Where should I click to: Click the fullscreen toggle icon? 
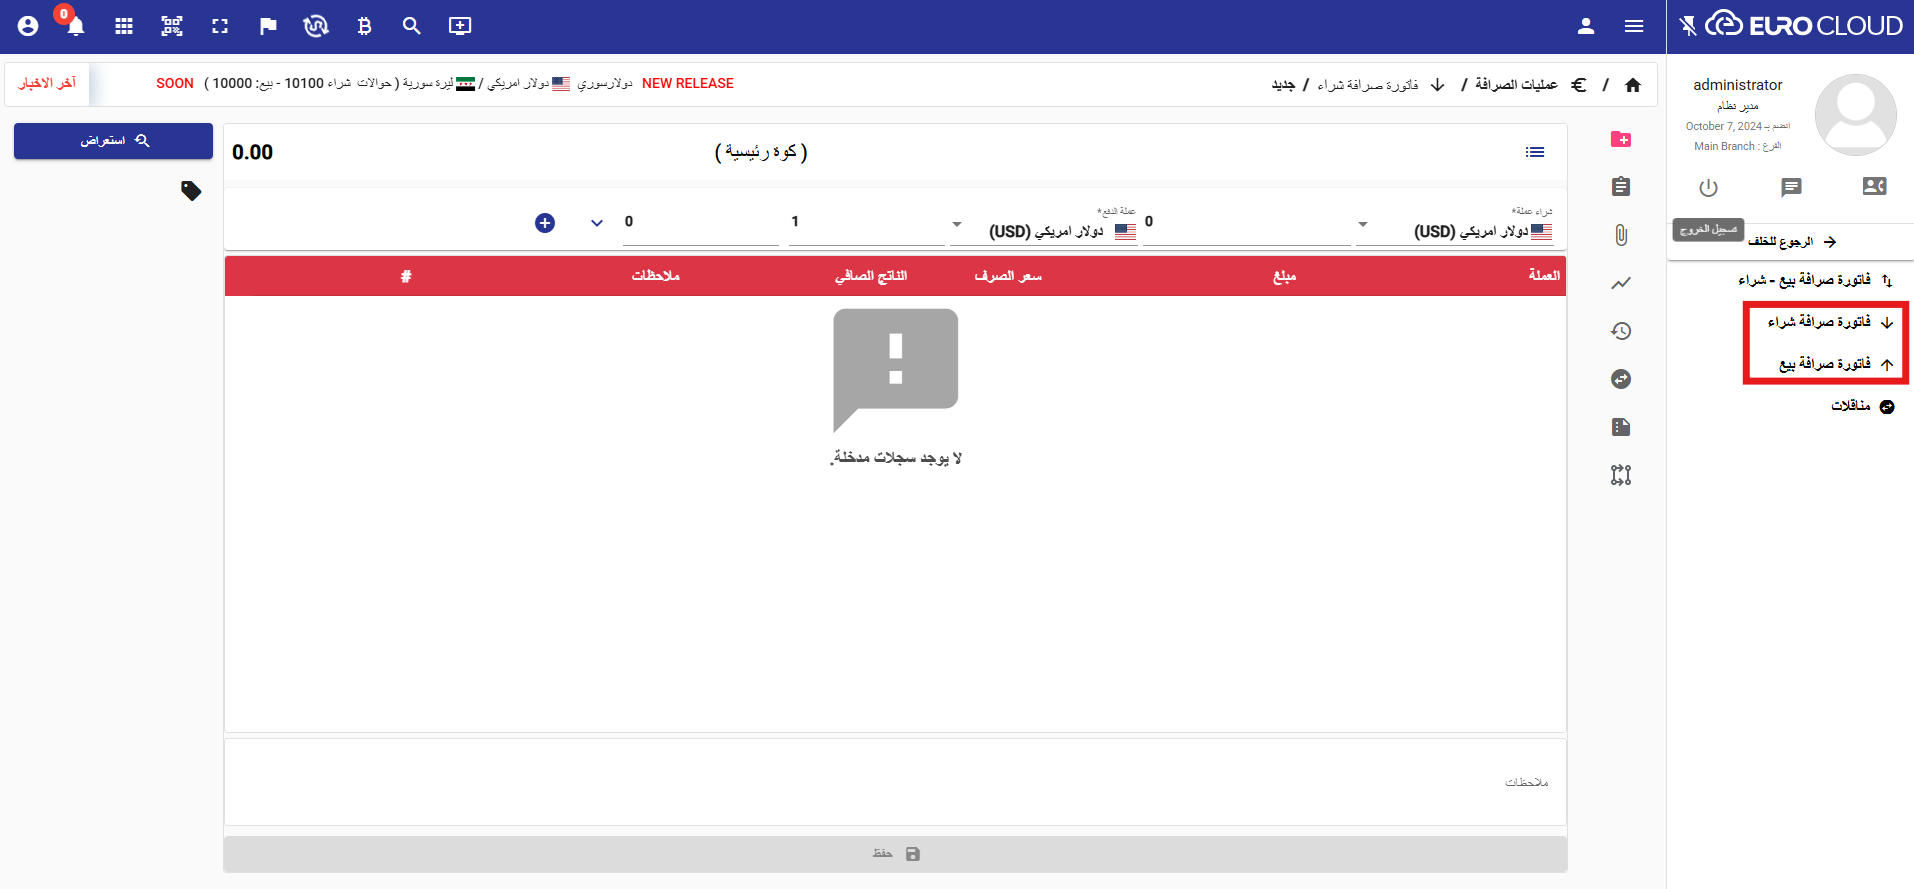pos(220,26)
